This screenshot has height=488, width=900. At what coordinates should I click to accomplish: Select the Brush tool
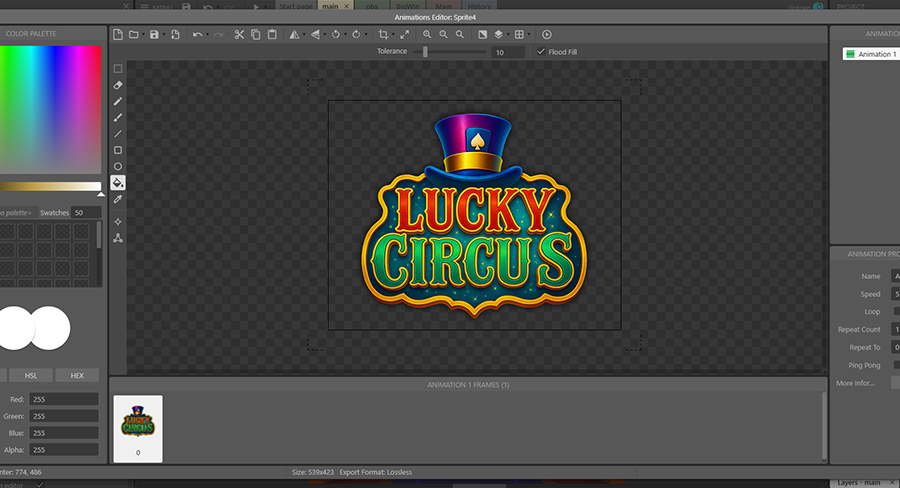[x=118, y=117]
